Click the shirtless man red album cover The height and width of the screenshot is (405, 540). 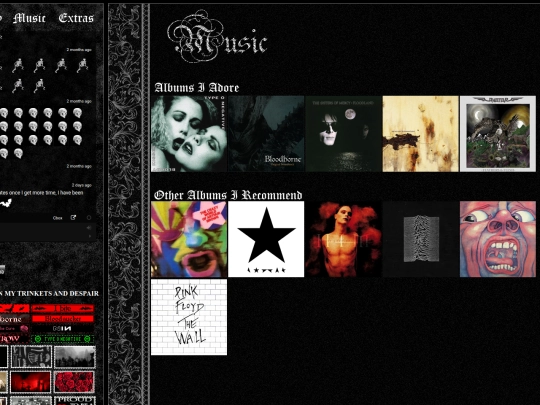pos(343,239)
